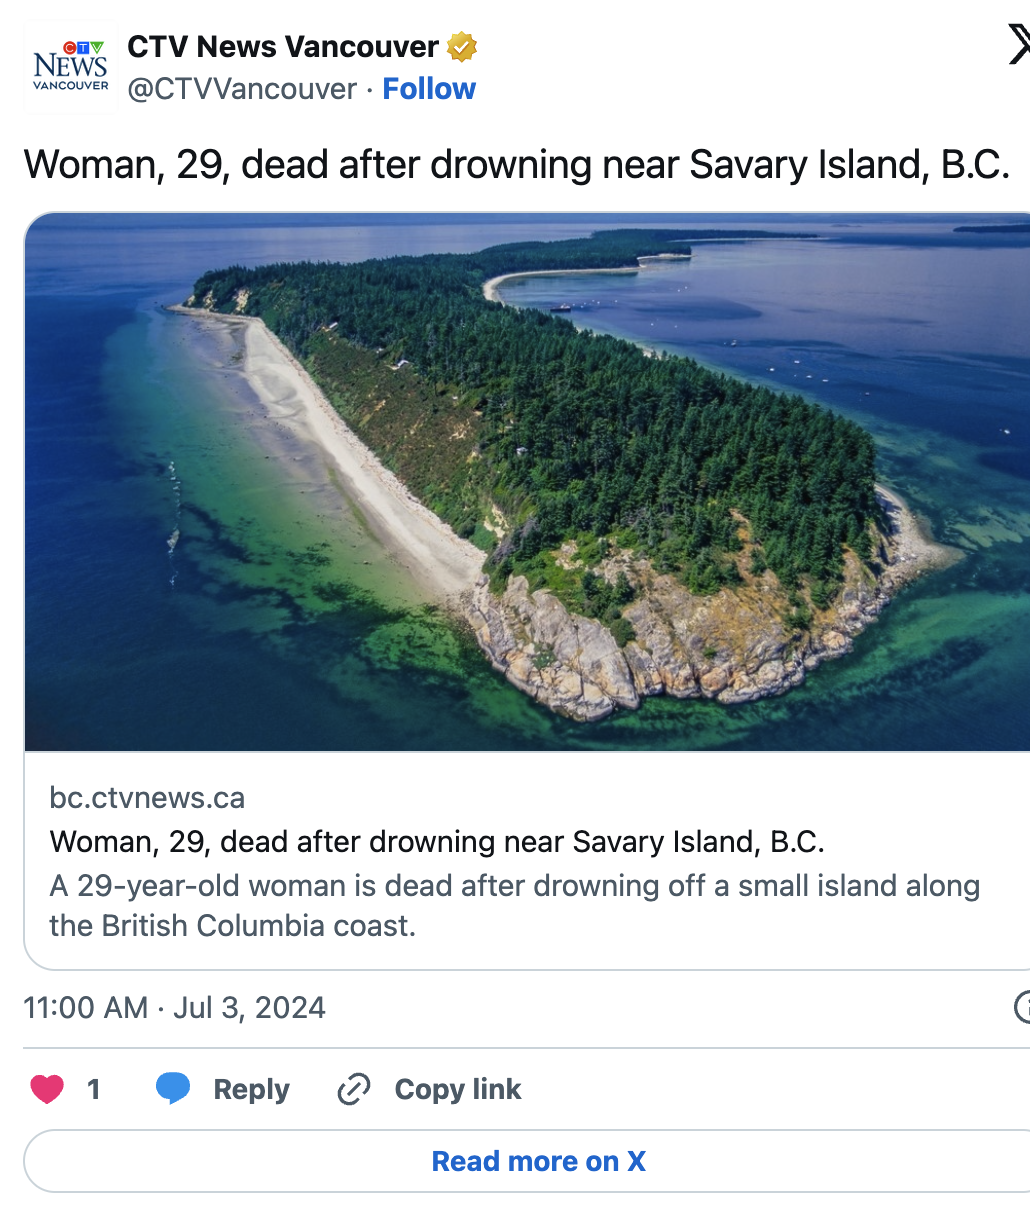Image resolution: width=1030 pixels, height=1208 pixels.
Task: Click the like count number 1
Action: [x=94, y=1089]
